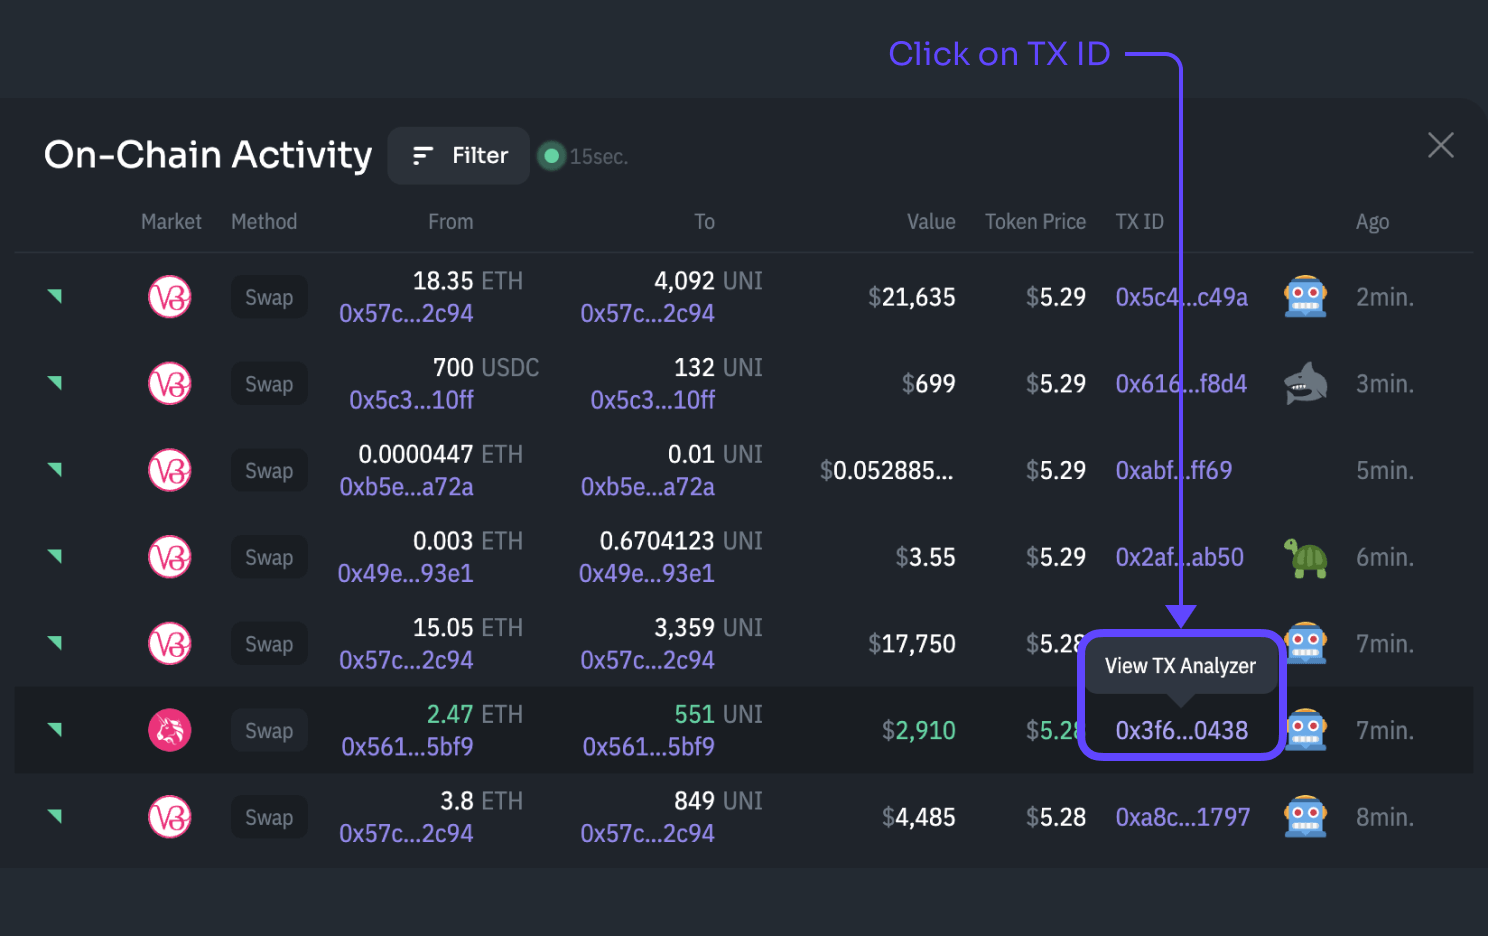Click the Filter button
This screenshot has width=1488, height=936.
tap(459, 156)
